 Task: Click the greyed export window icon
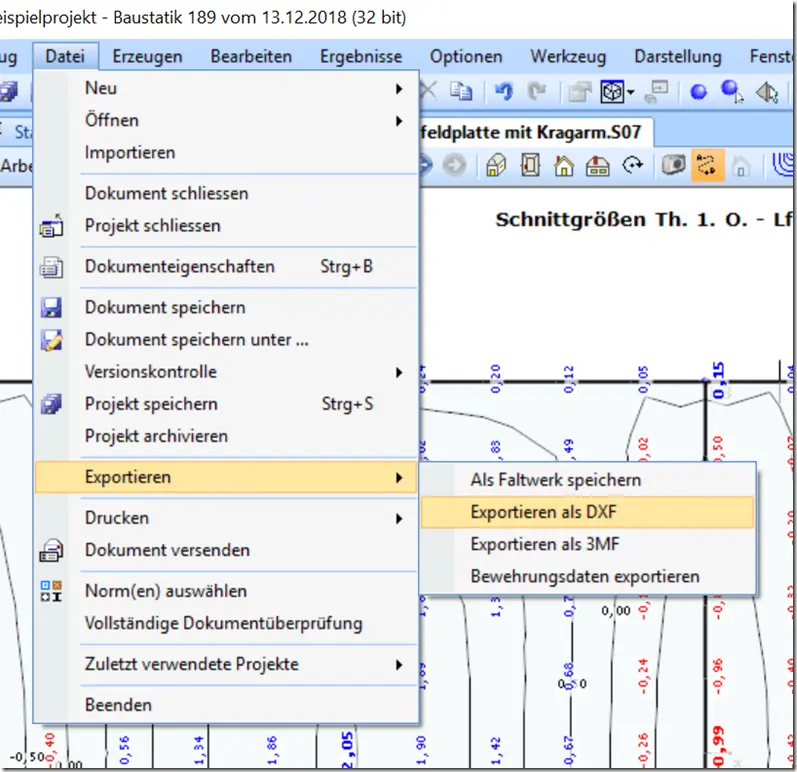[x=656, y=91]
